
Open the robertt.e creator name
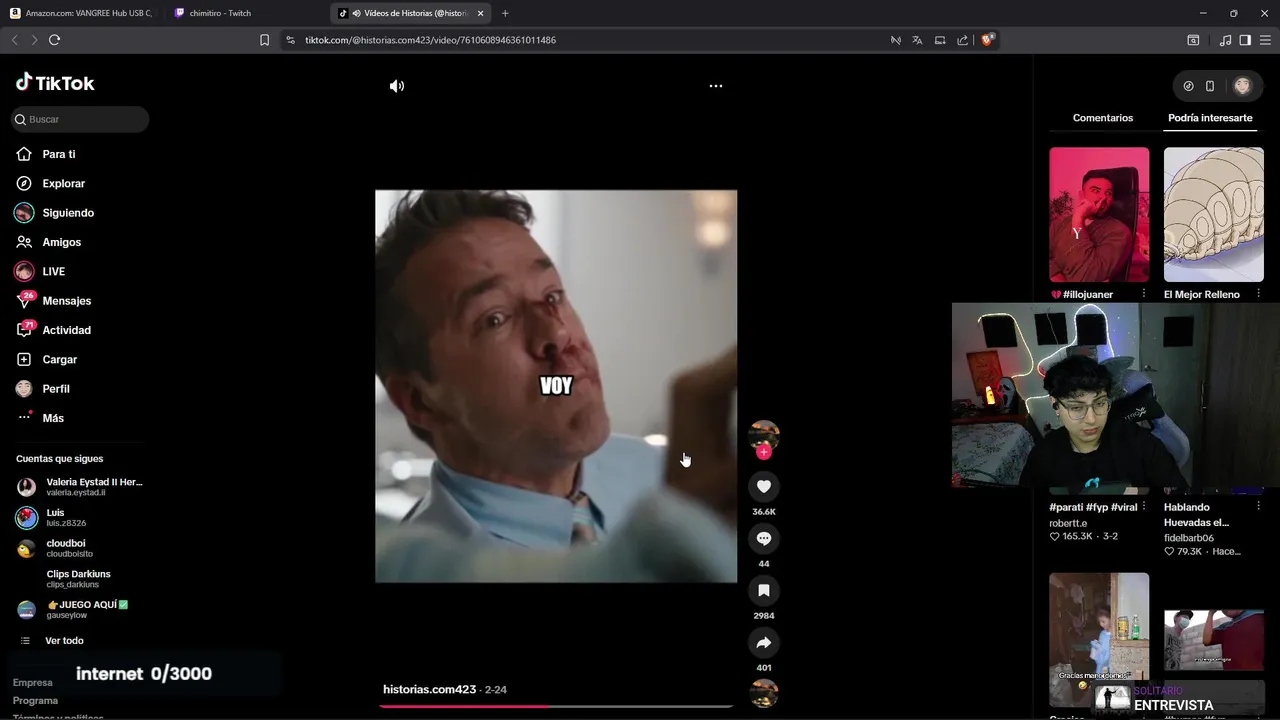pos(1068,523)
